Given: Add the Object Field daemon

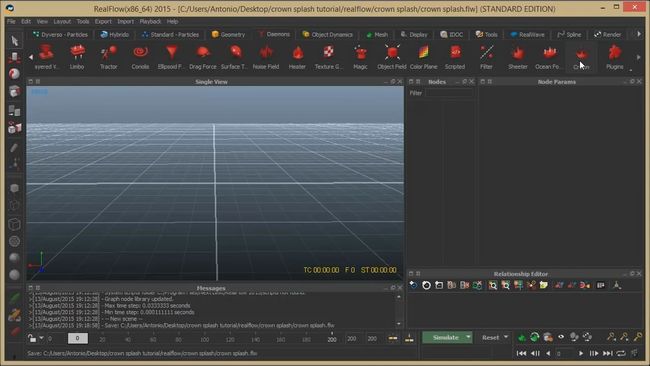Looking at the screenshot, I should [392, 57].
